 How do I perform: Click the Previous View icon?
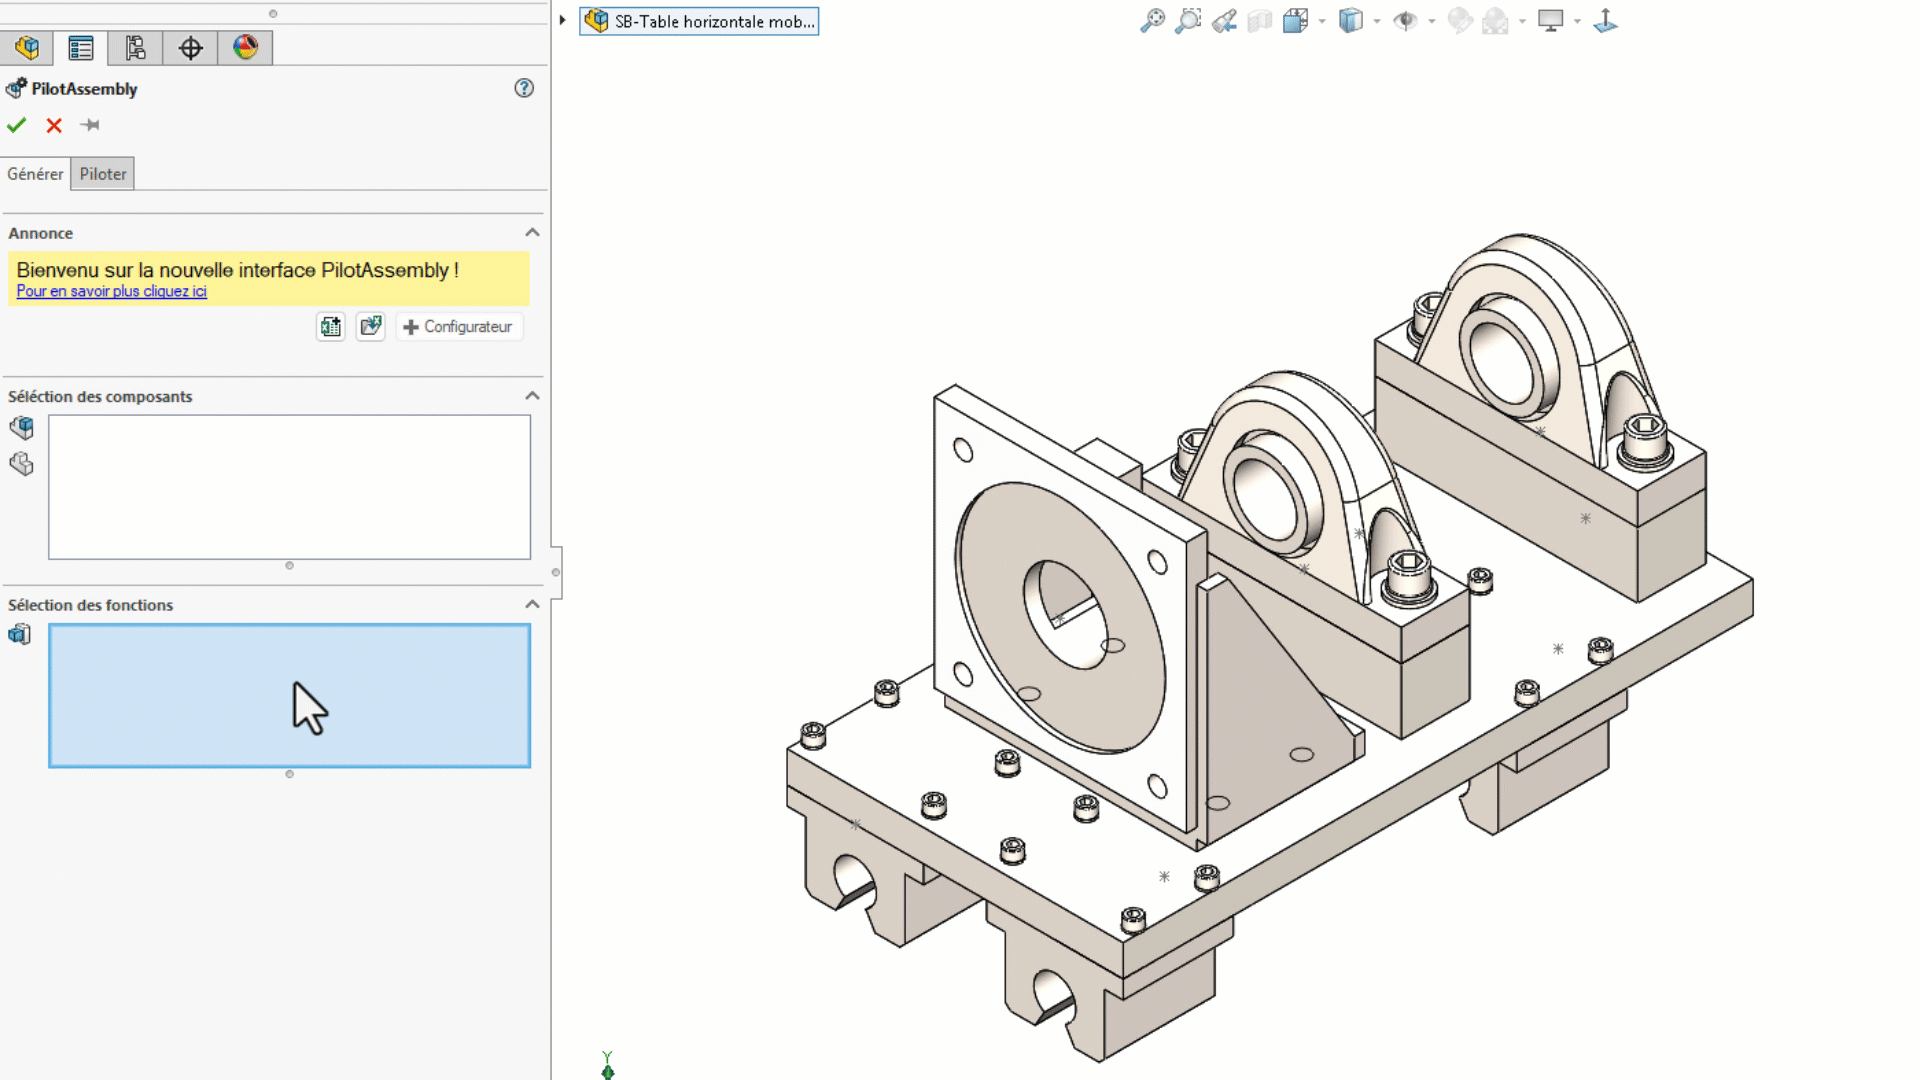pos(1224,21)
